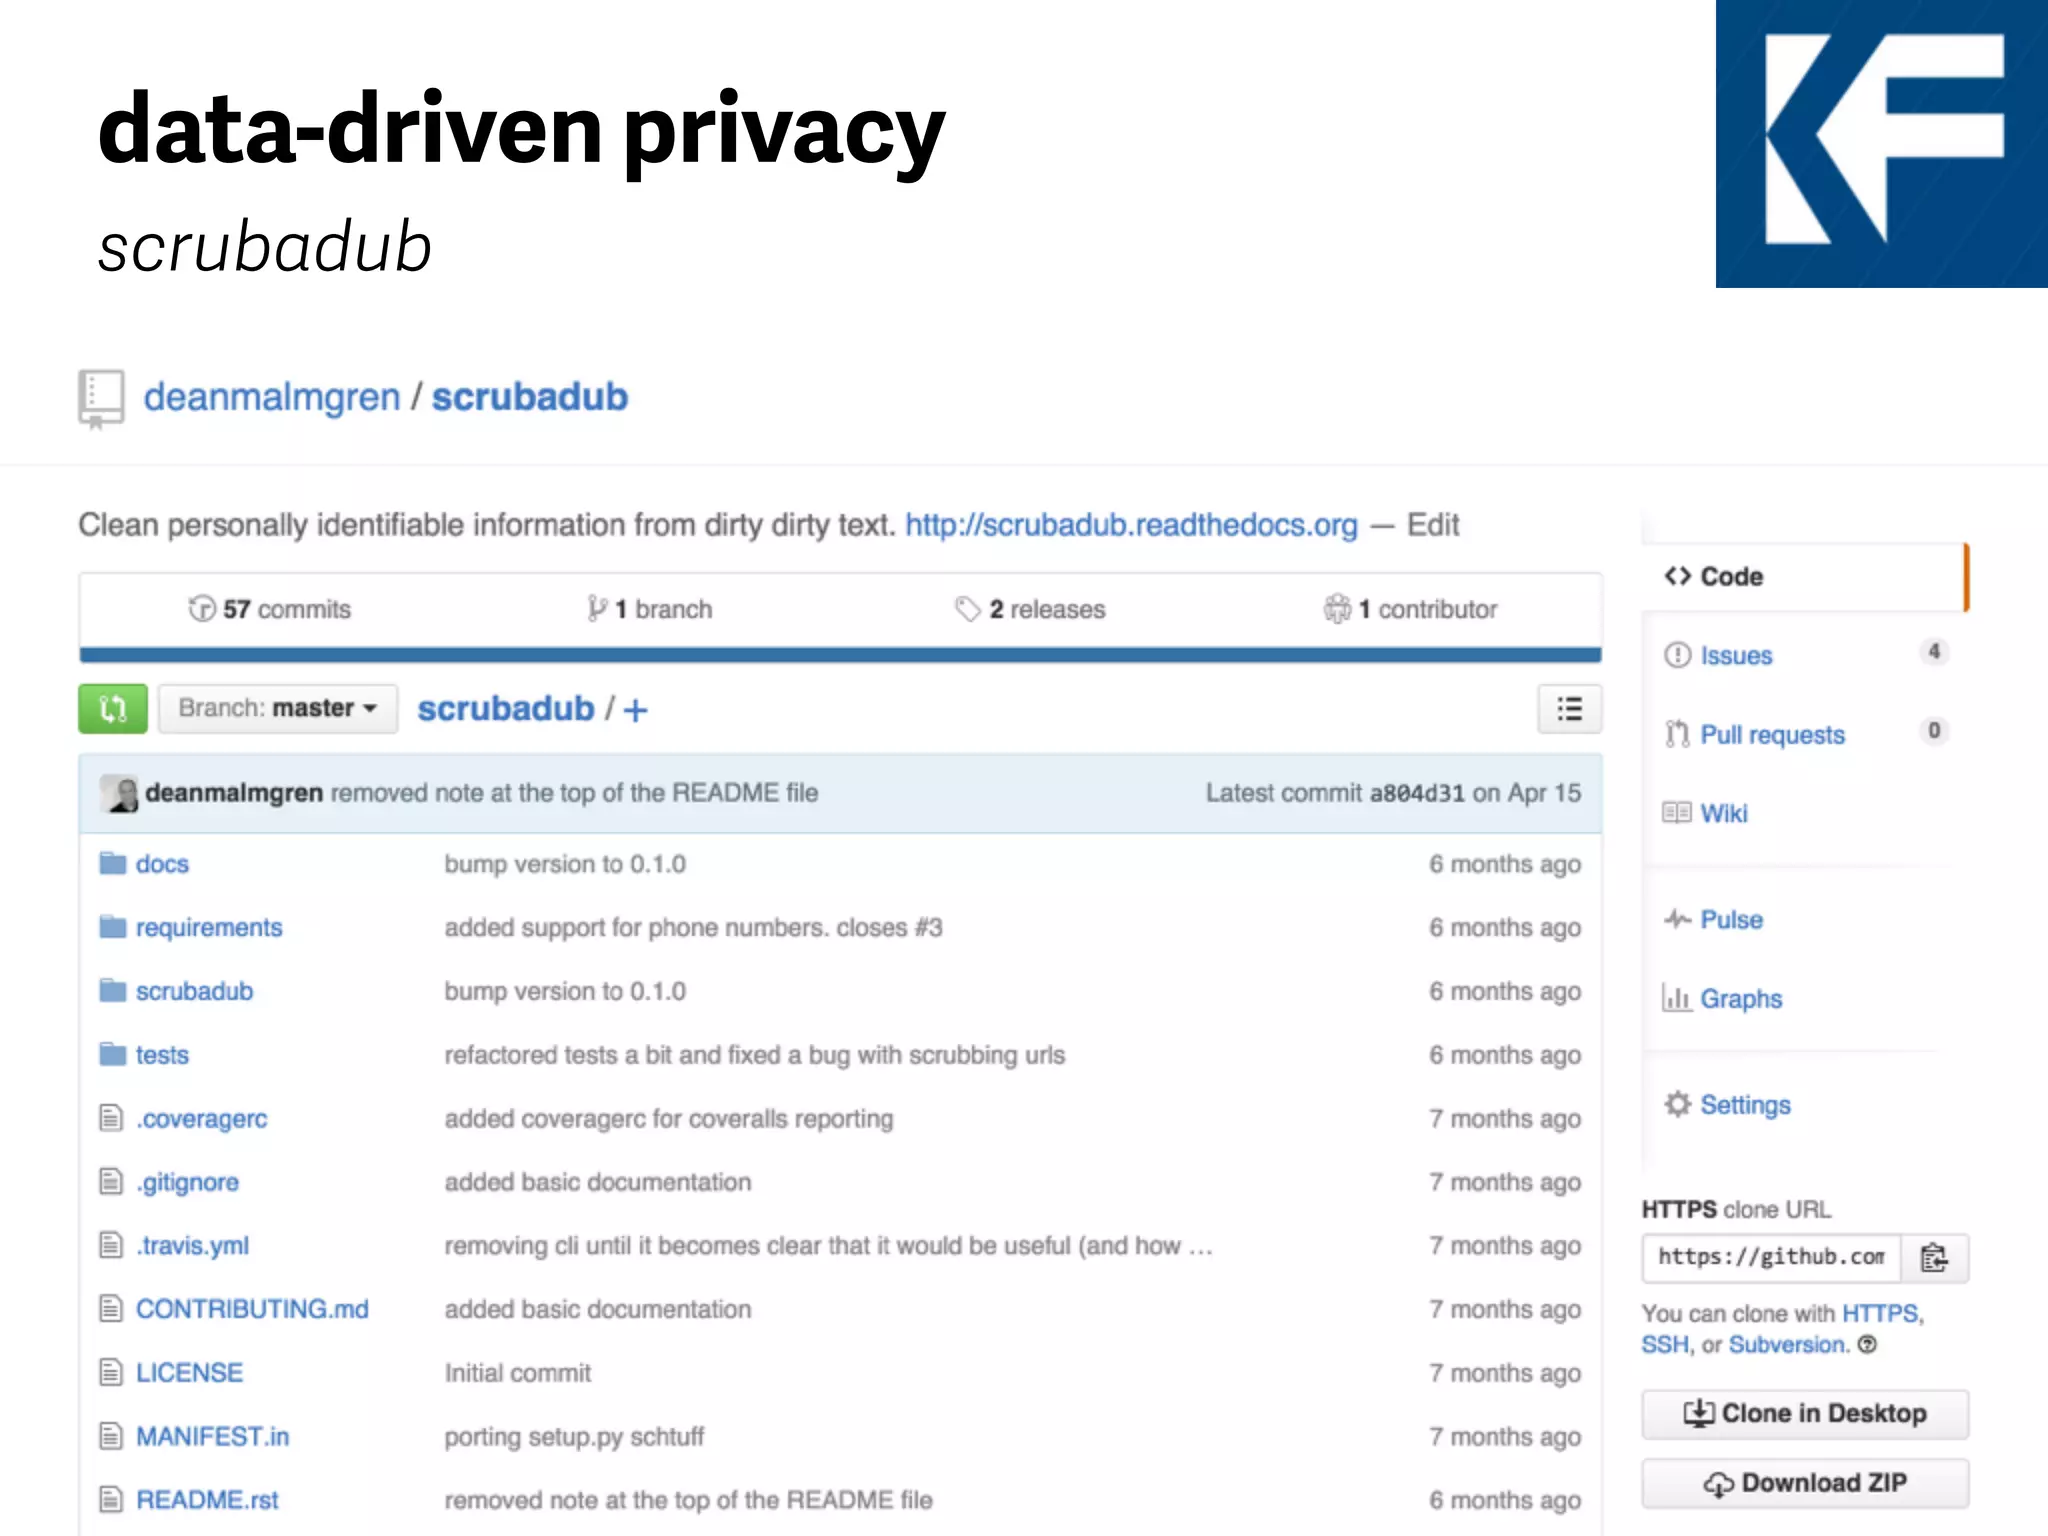This screenshot has height=1536, width=2048.
Task: Open the .travis.yml file
Action: [x=193, y=1246]
